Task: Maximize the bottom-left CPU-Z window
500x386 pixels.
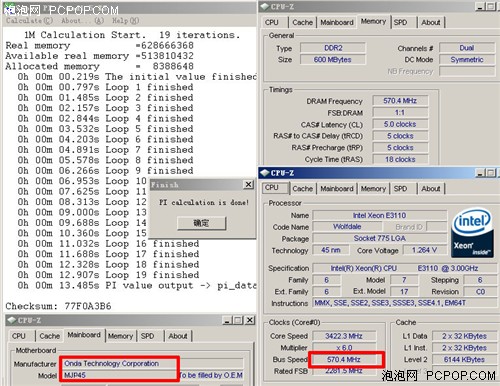Action: 238,320
